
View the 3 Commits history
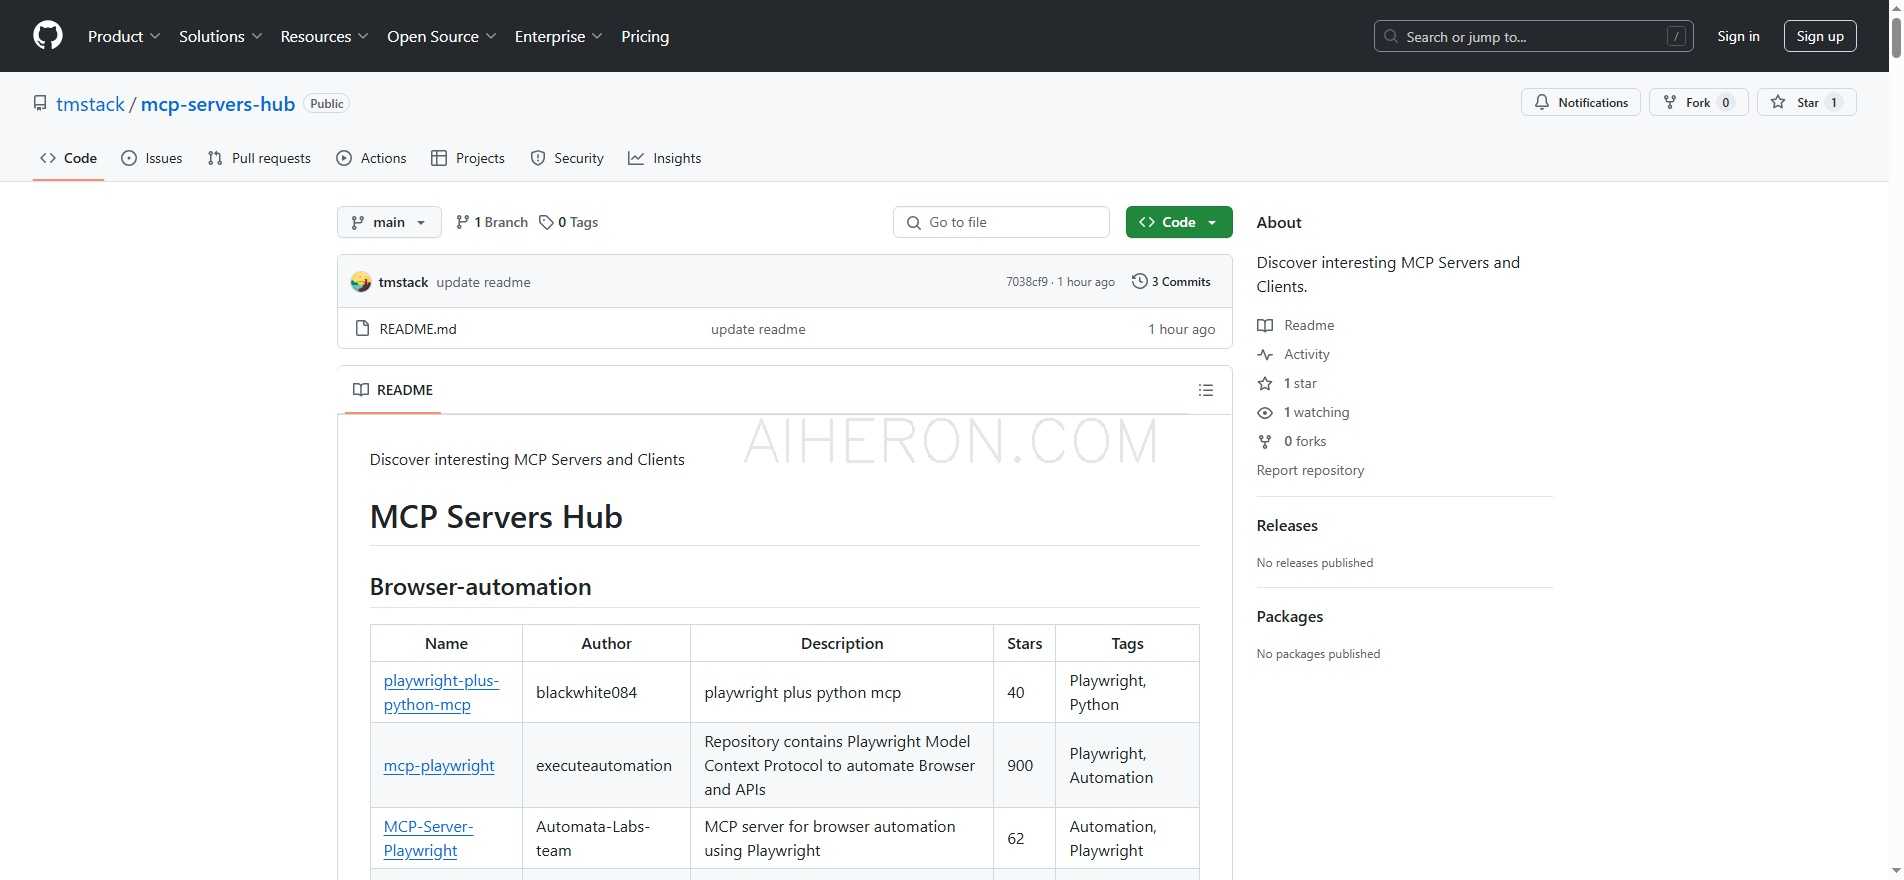click(x=1171, y=282)
